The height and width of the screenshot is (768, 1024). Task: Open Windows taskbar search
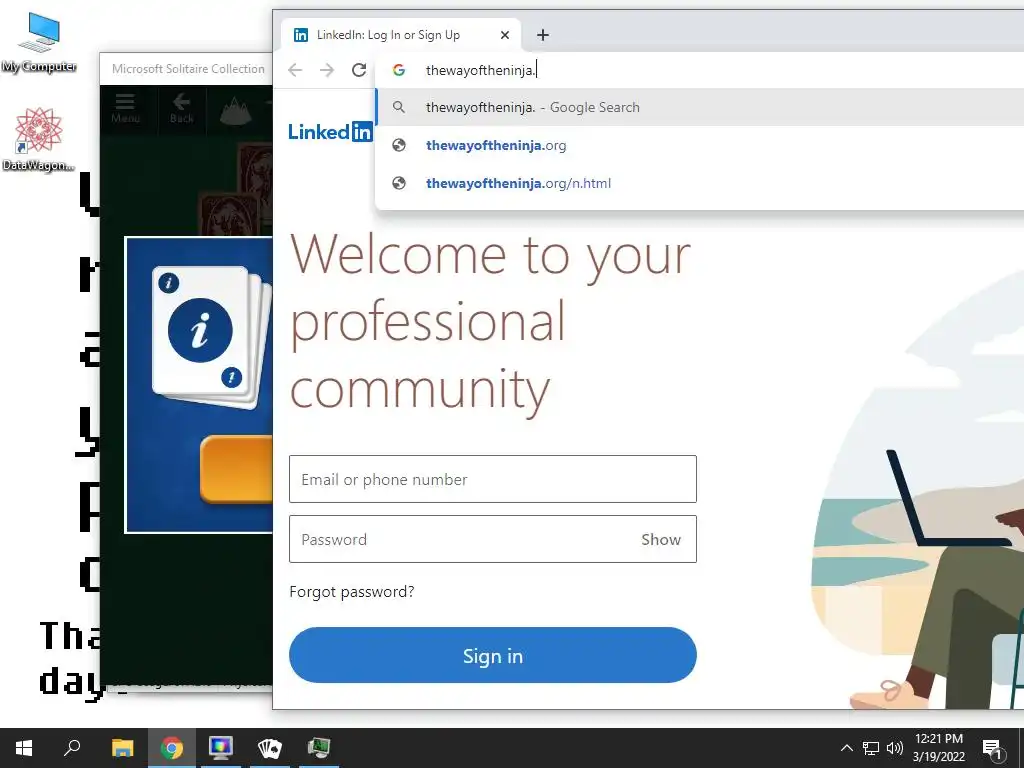(72, 748)
